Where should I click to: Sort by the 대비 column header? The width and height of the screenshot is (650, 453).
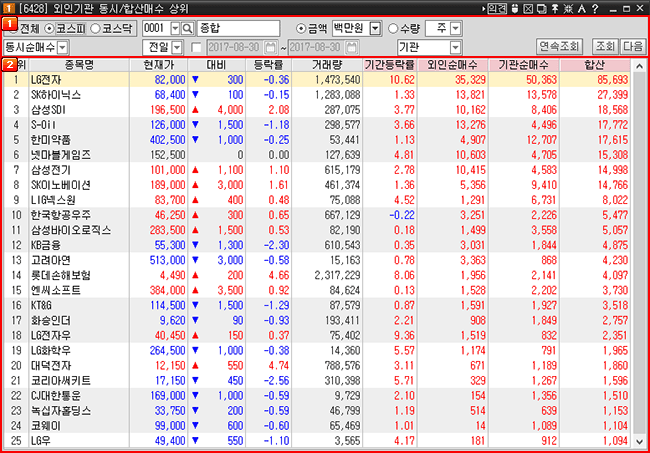point(216,65)
